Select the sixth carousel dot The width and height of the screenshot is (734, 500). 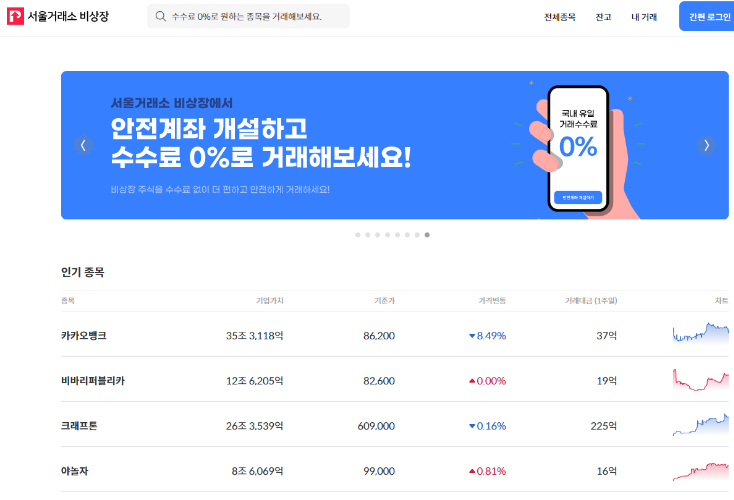pyautogui.click(x=407, y=235)
